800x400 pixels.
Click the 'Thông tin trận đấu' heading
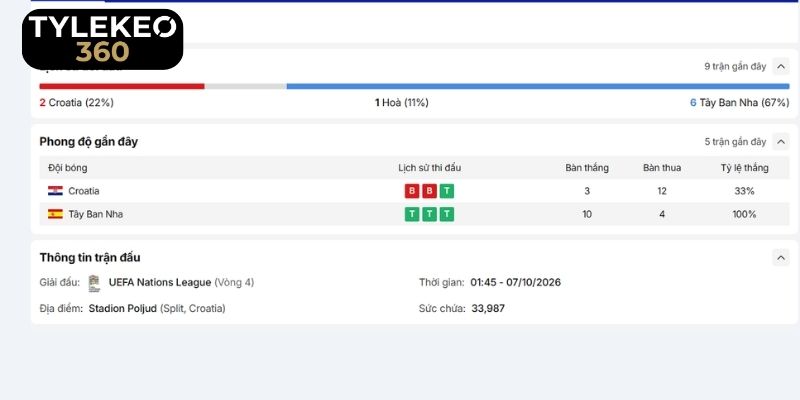click(x=90, y=258)
